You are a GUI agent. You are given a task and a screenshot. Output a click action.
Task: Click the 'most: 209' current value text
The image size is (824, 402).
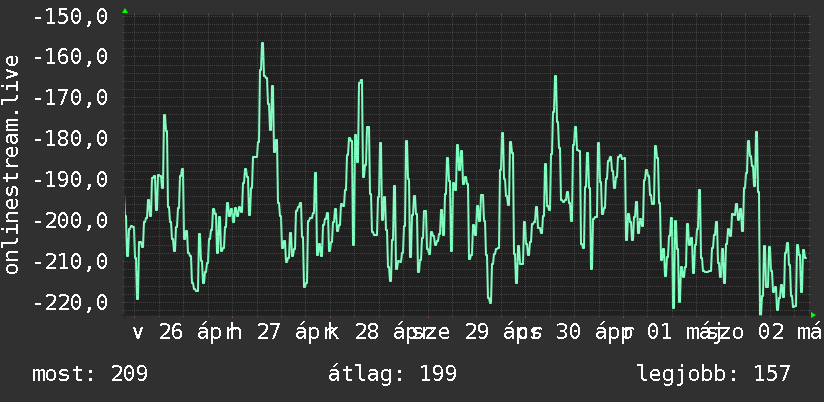(x=90, y=374)
